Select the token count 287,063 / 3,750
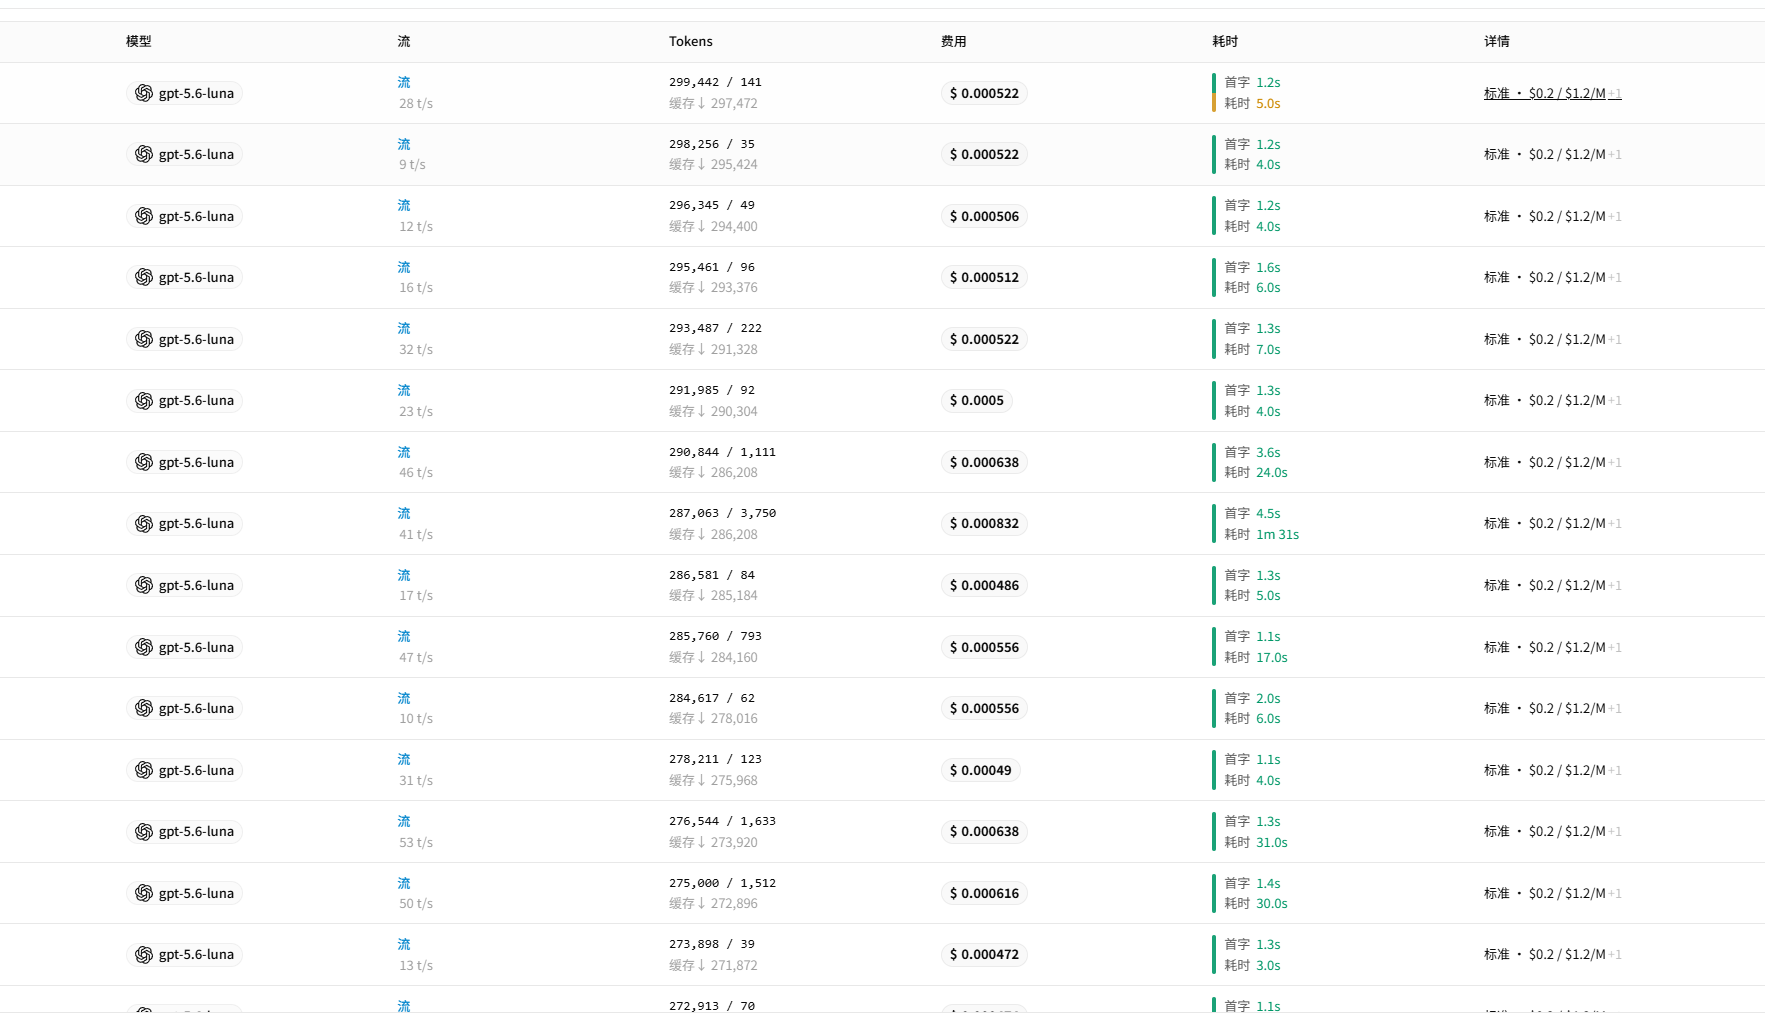Image resolution: width=1765 pixels, height=1025 pixels. [x=722, y=513]
